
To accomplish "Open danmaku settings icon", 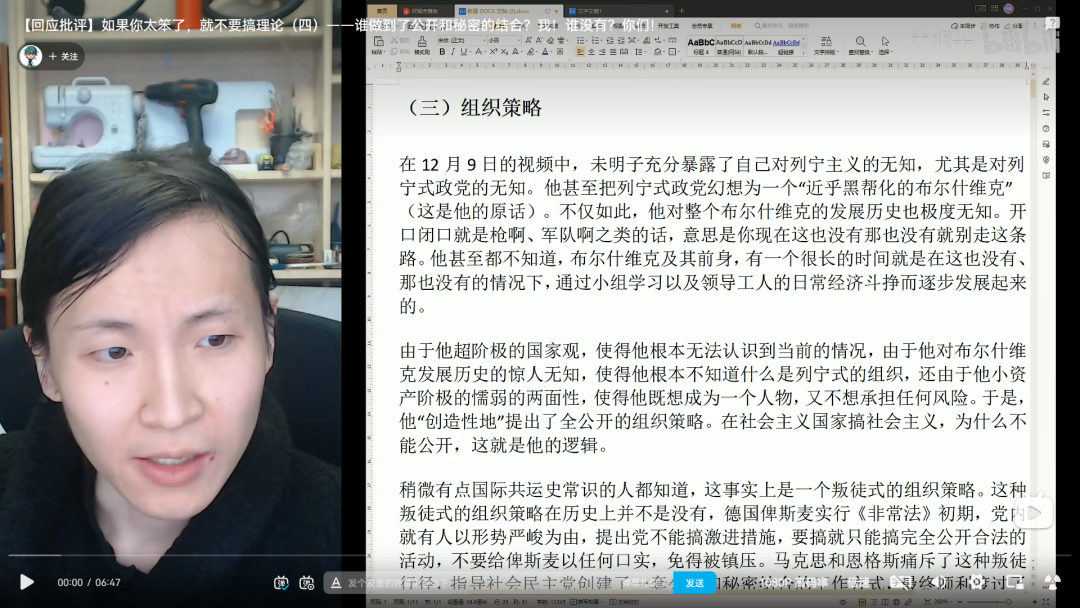I will pos(307,583).
